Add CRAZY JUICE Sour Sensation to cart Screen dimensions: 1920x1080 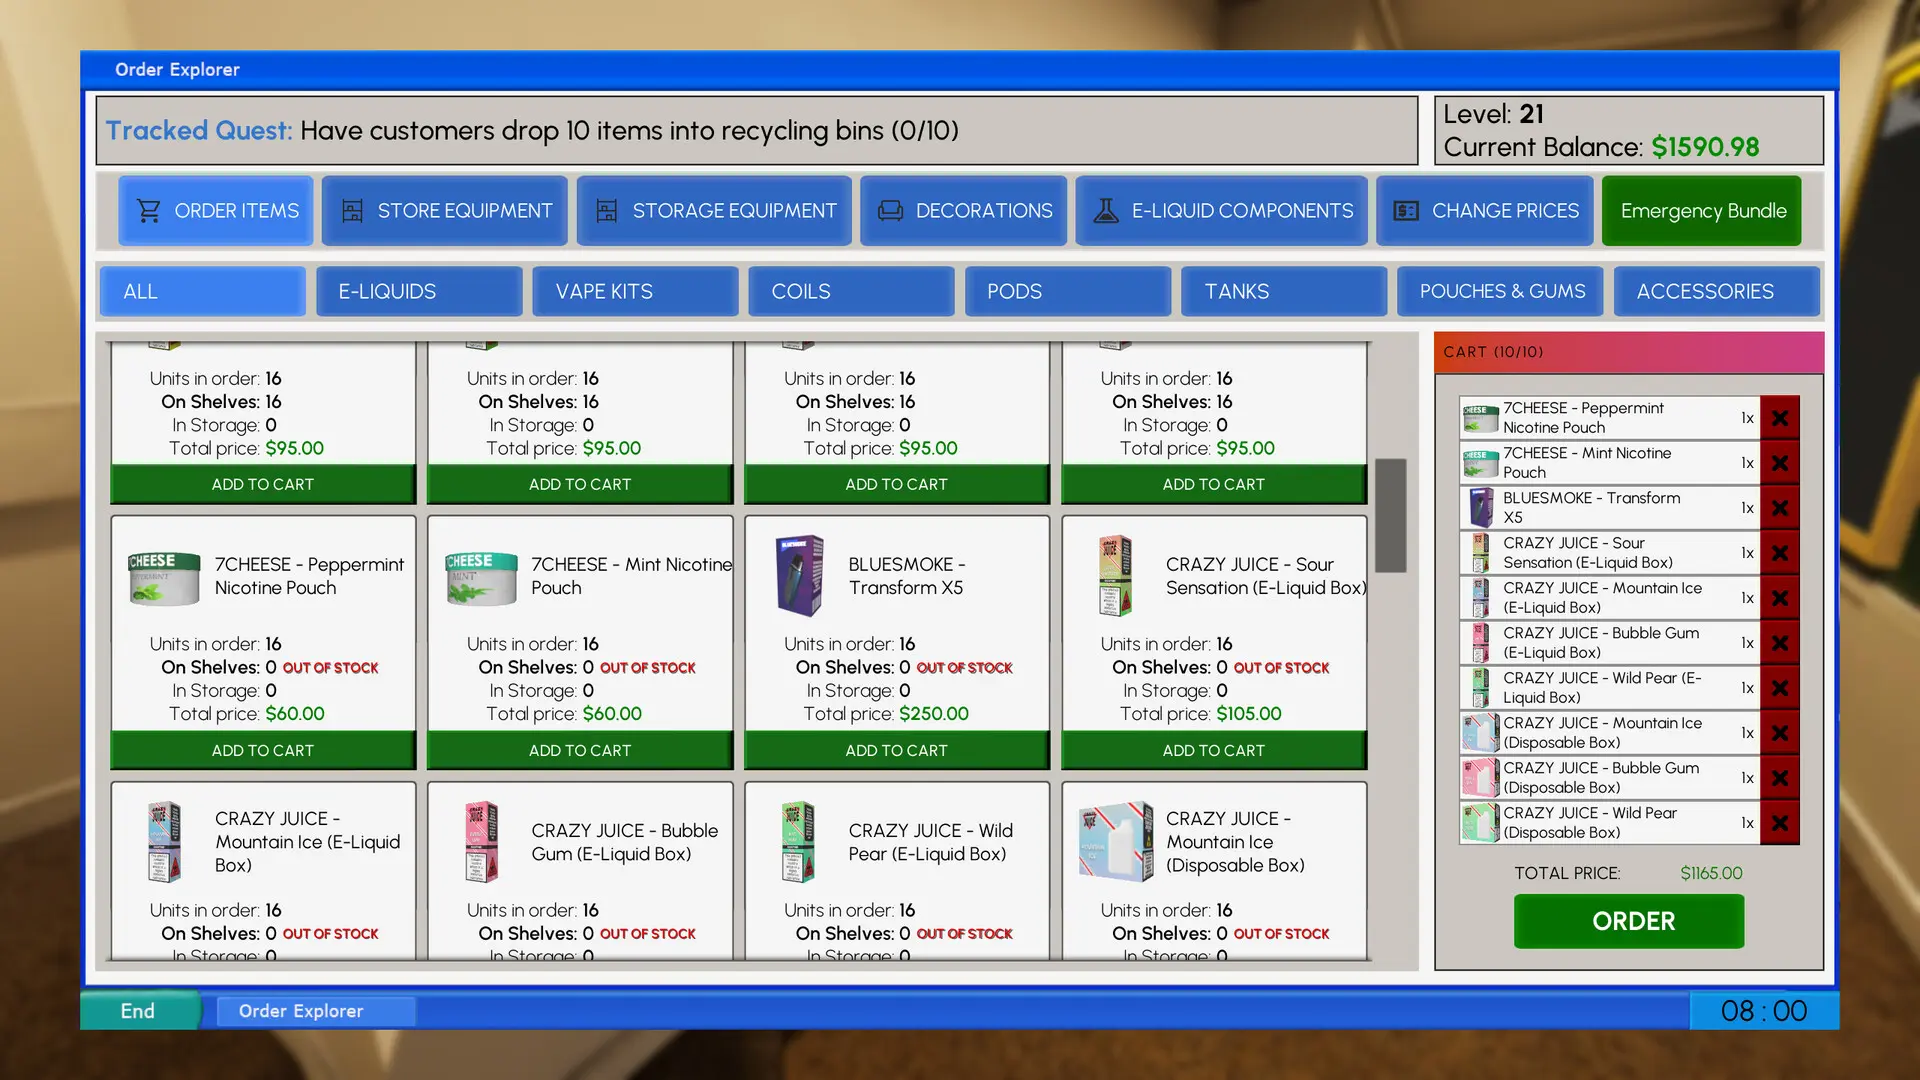1214,750
